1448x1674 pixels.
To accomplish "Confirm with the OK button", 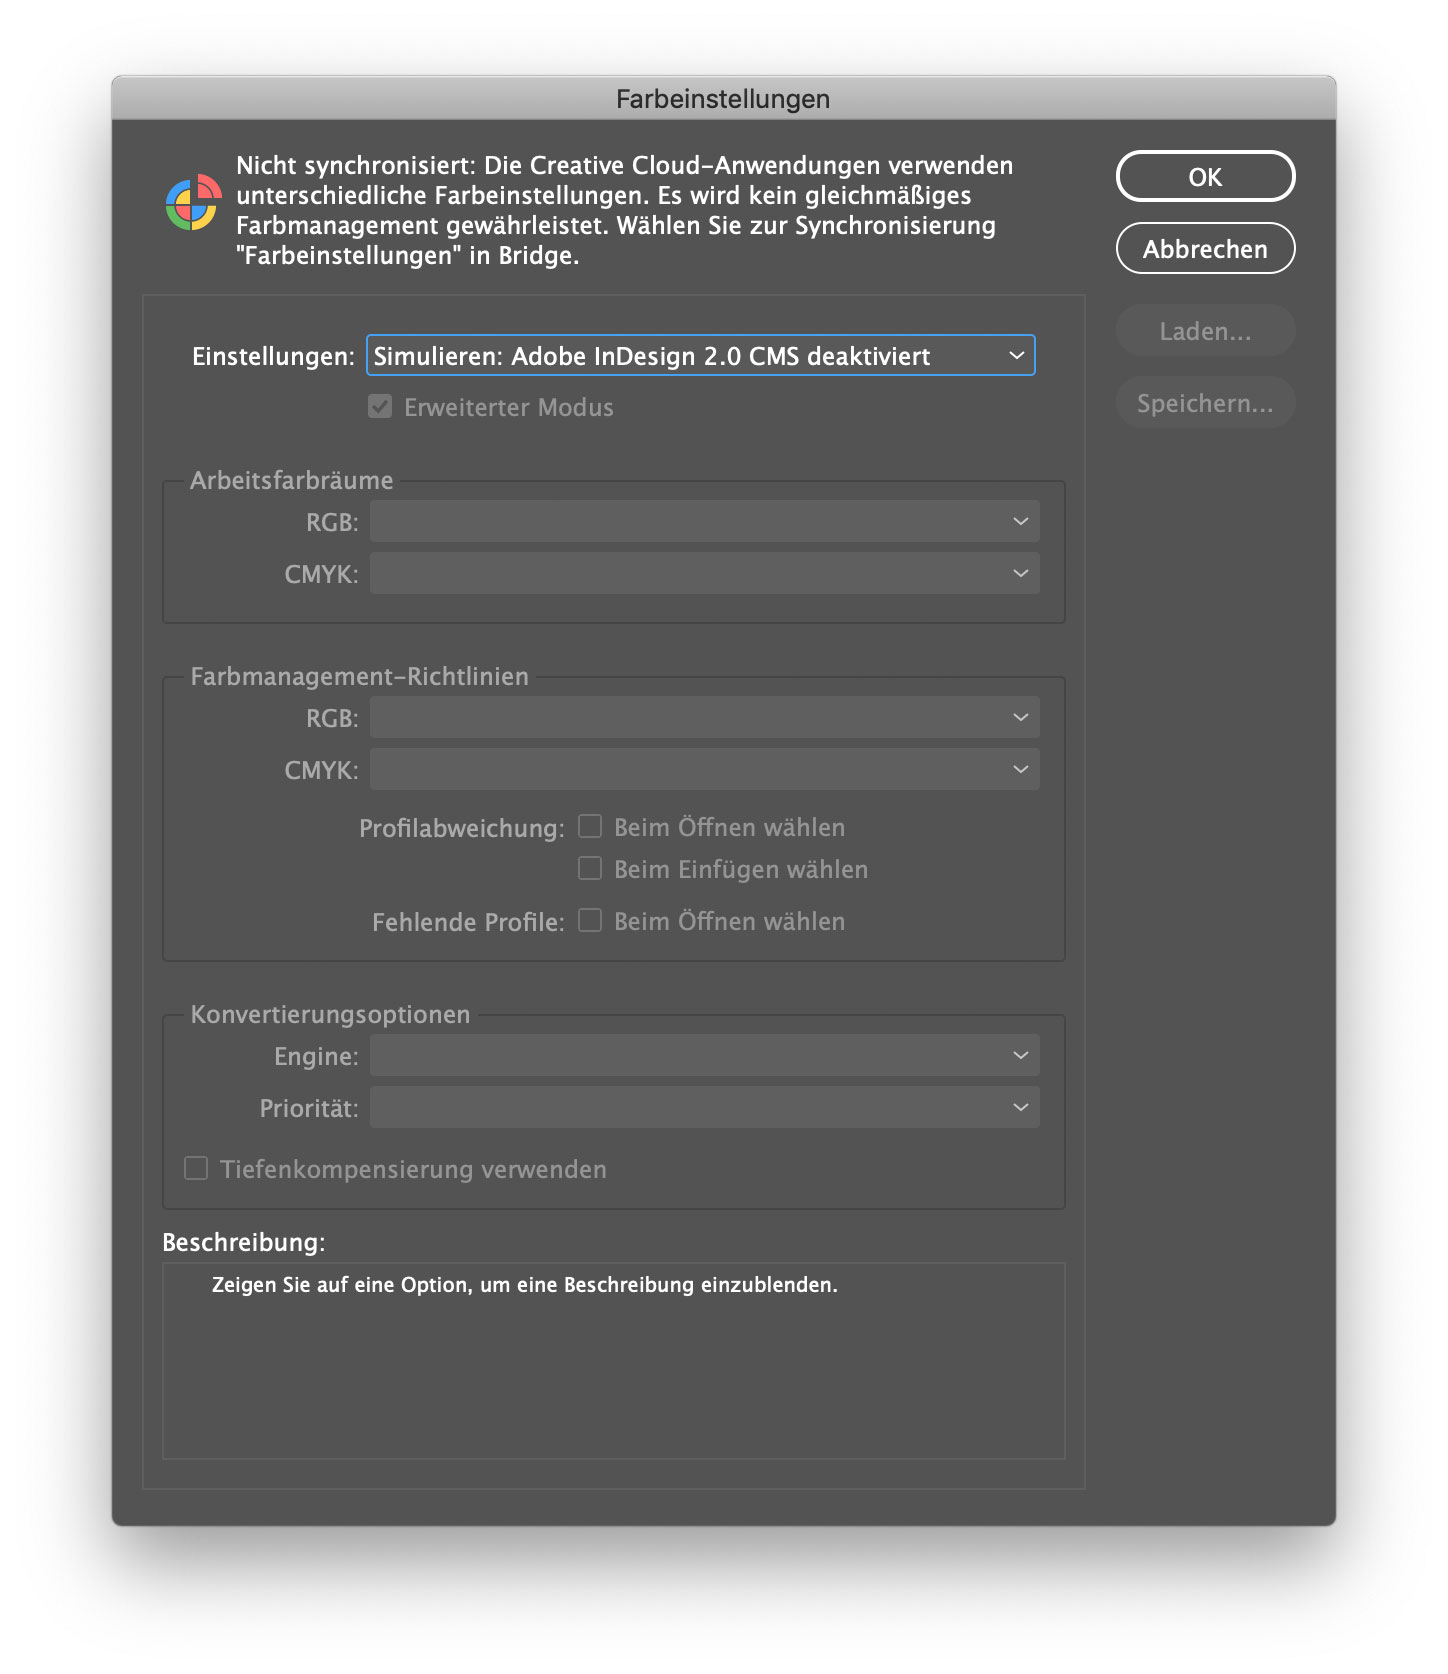I will [x=1205, y=177].
